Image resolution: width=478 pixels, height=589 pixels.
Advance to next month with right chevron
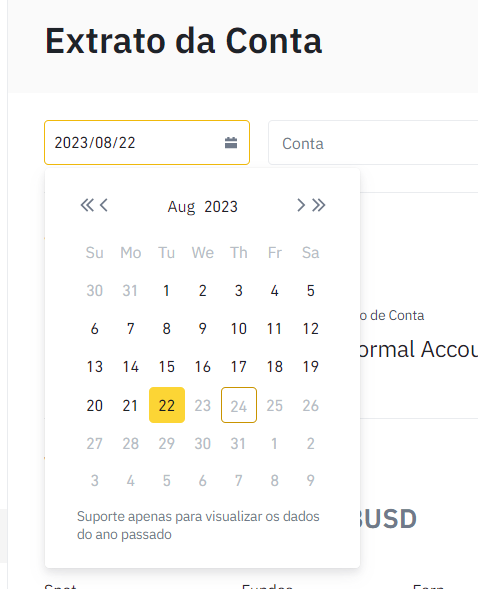[301, 205]
